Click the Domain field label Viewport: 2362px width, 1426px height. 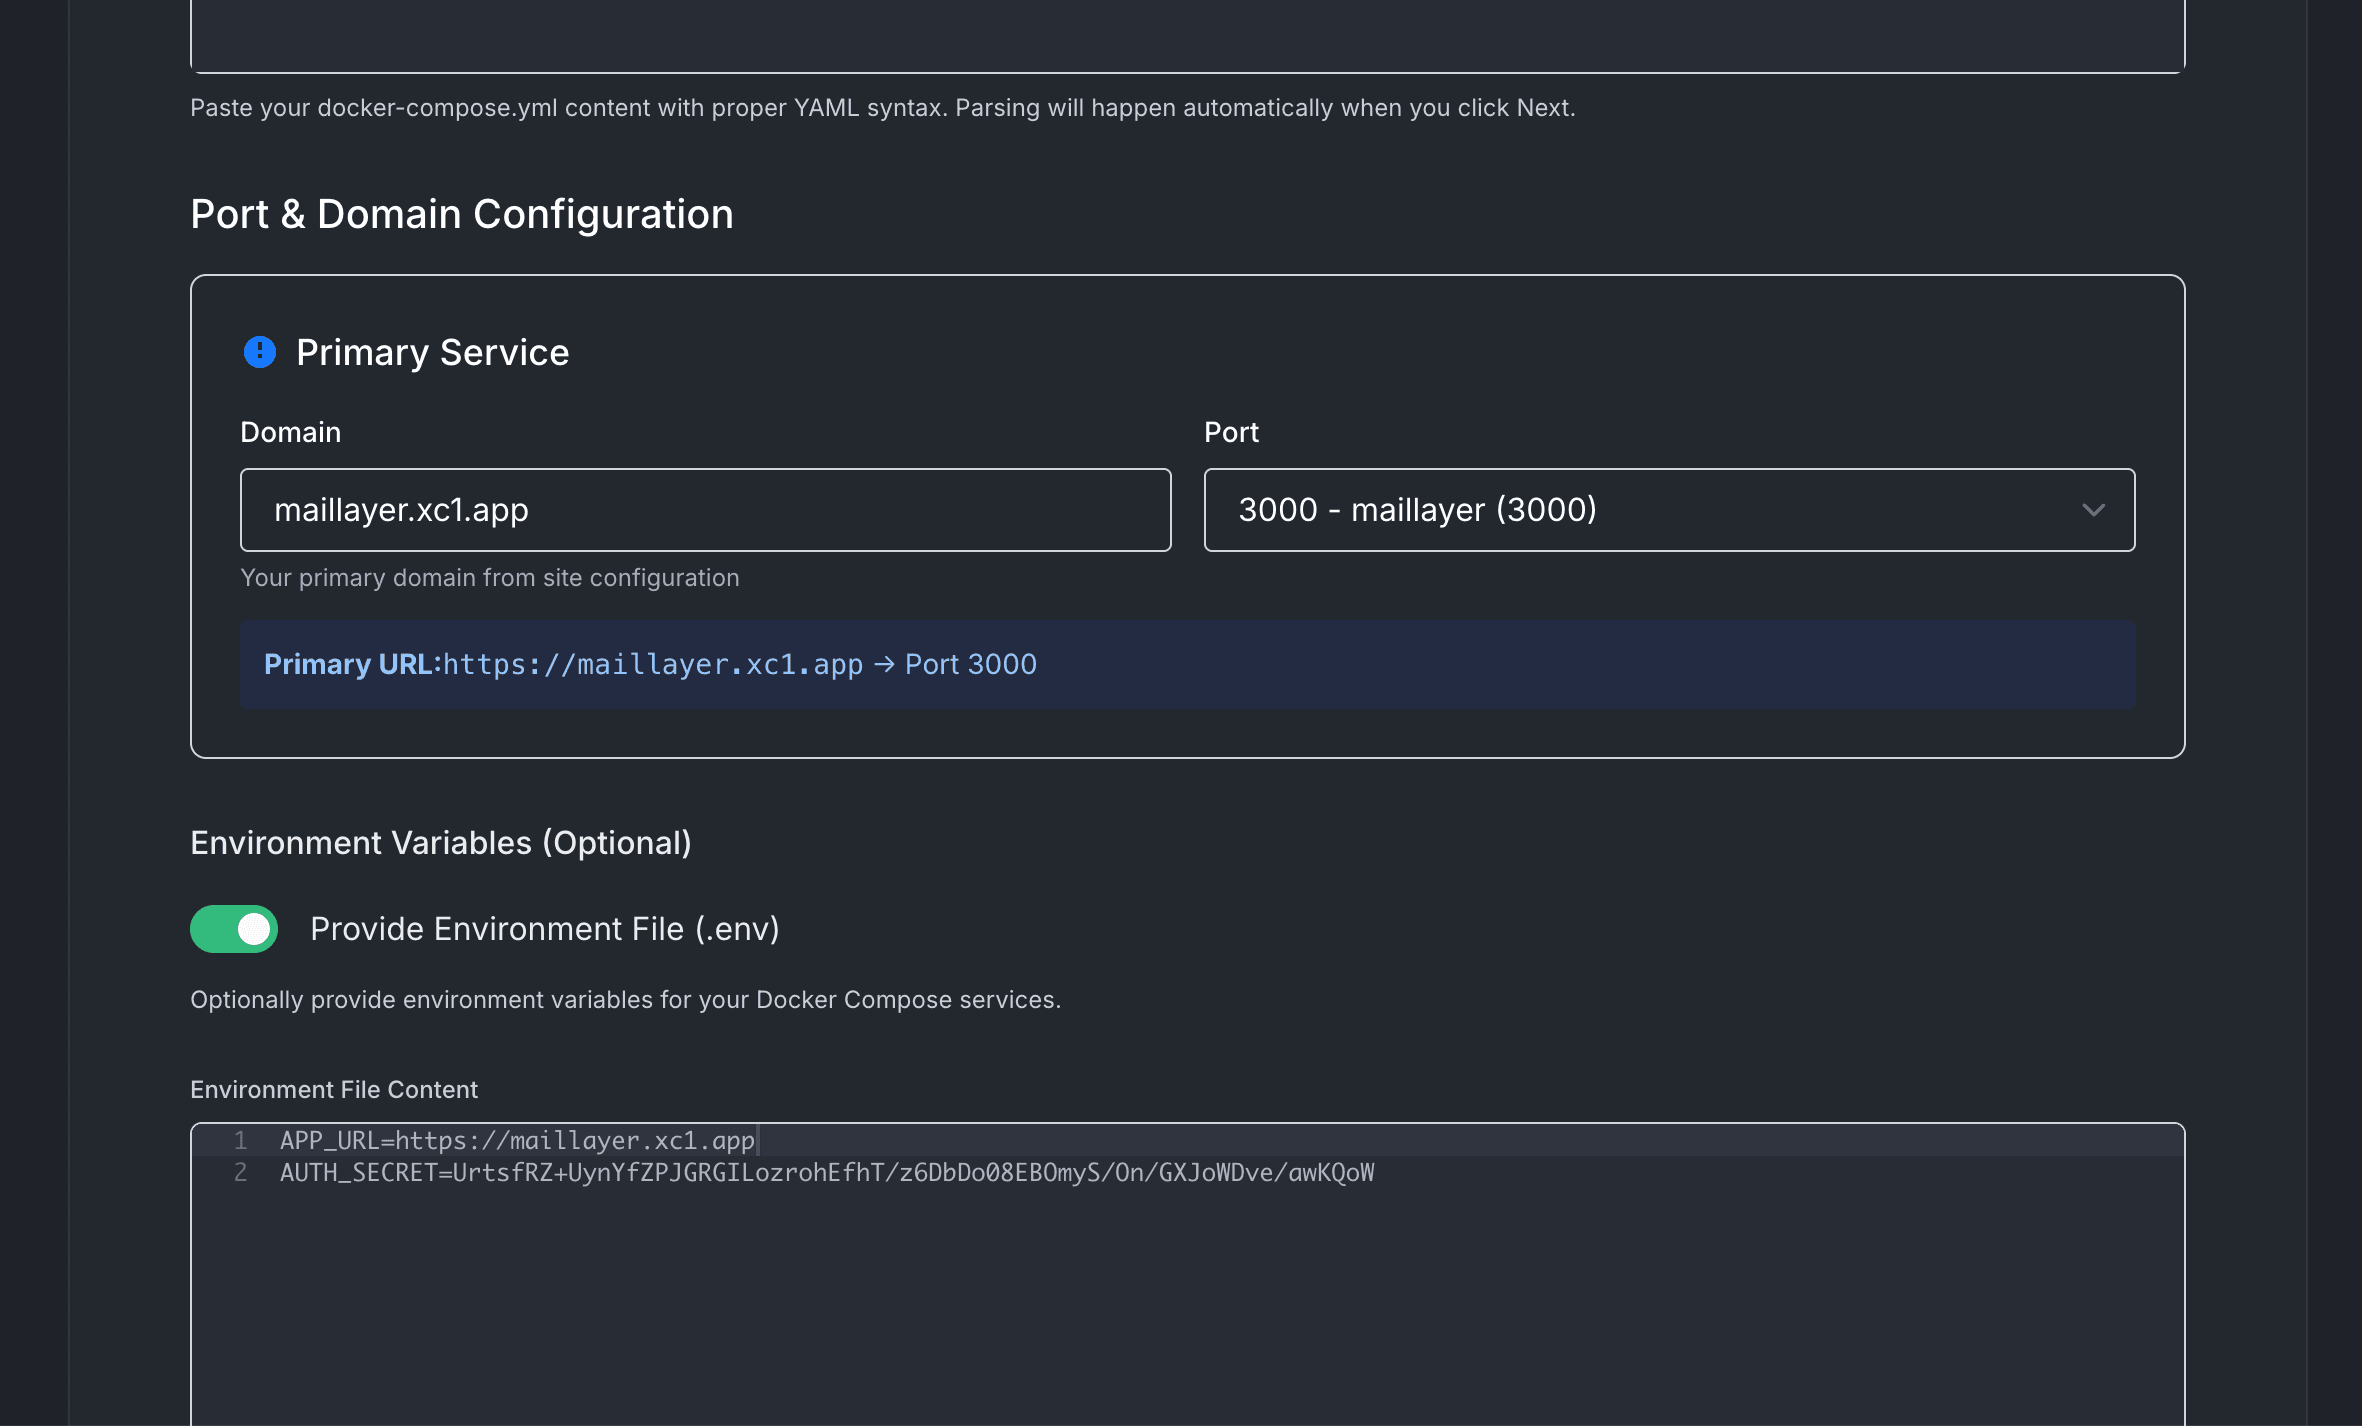click(x=291, y=432)
